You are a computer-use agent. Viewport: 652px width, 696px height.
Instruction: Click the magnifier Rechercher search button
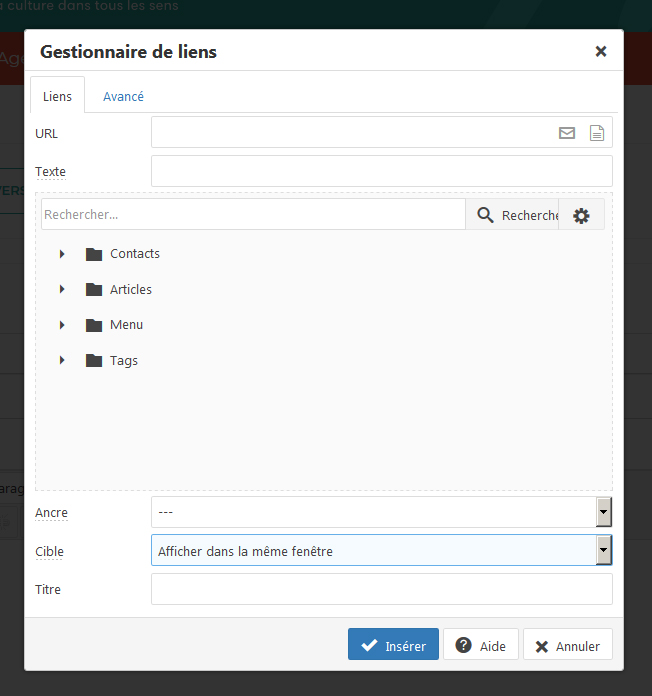pyautogui.click(x=512, y=215)
